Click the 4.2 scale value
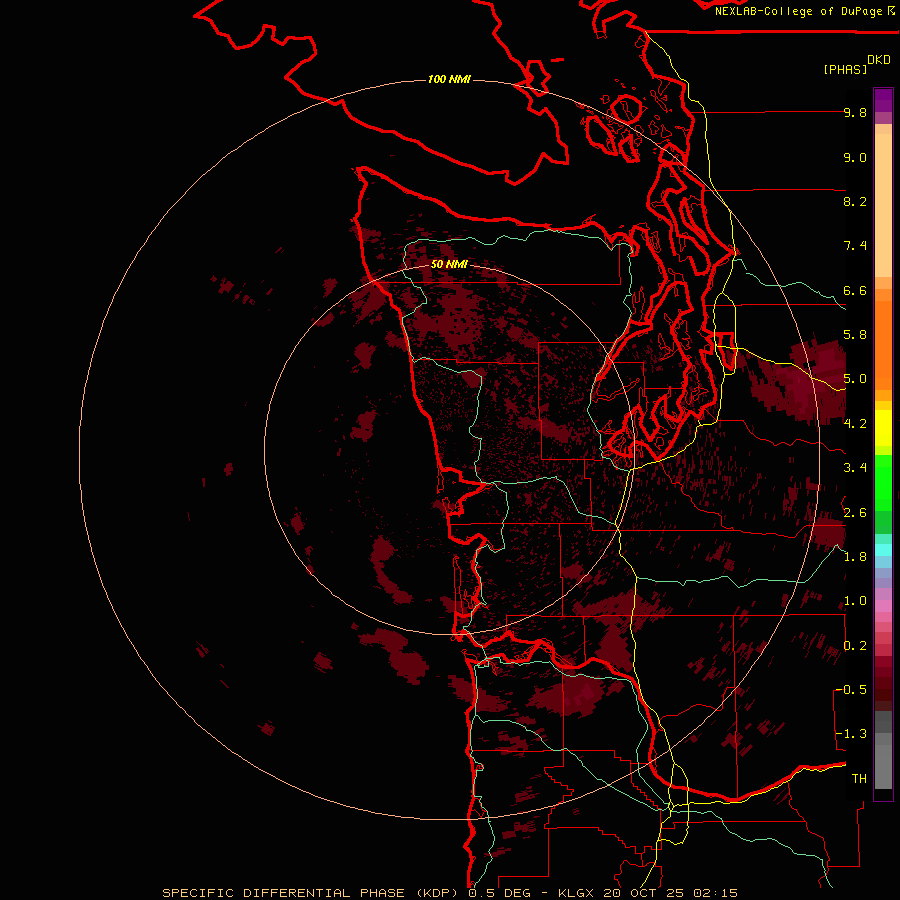Image resolution: width=900 pixels, height=900 pixels. (x=855, y=424)
